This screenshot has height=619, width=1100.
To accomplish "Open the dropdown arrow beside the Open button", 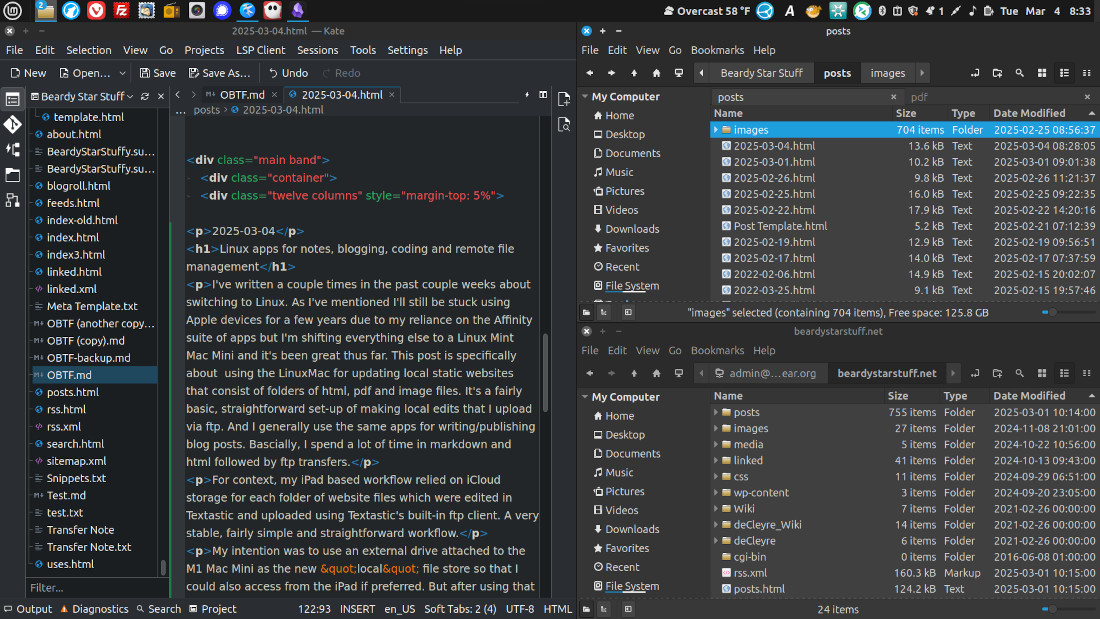I will 122,73.
